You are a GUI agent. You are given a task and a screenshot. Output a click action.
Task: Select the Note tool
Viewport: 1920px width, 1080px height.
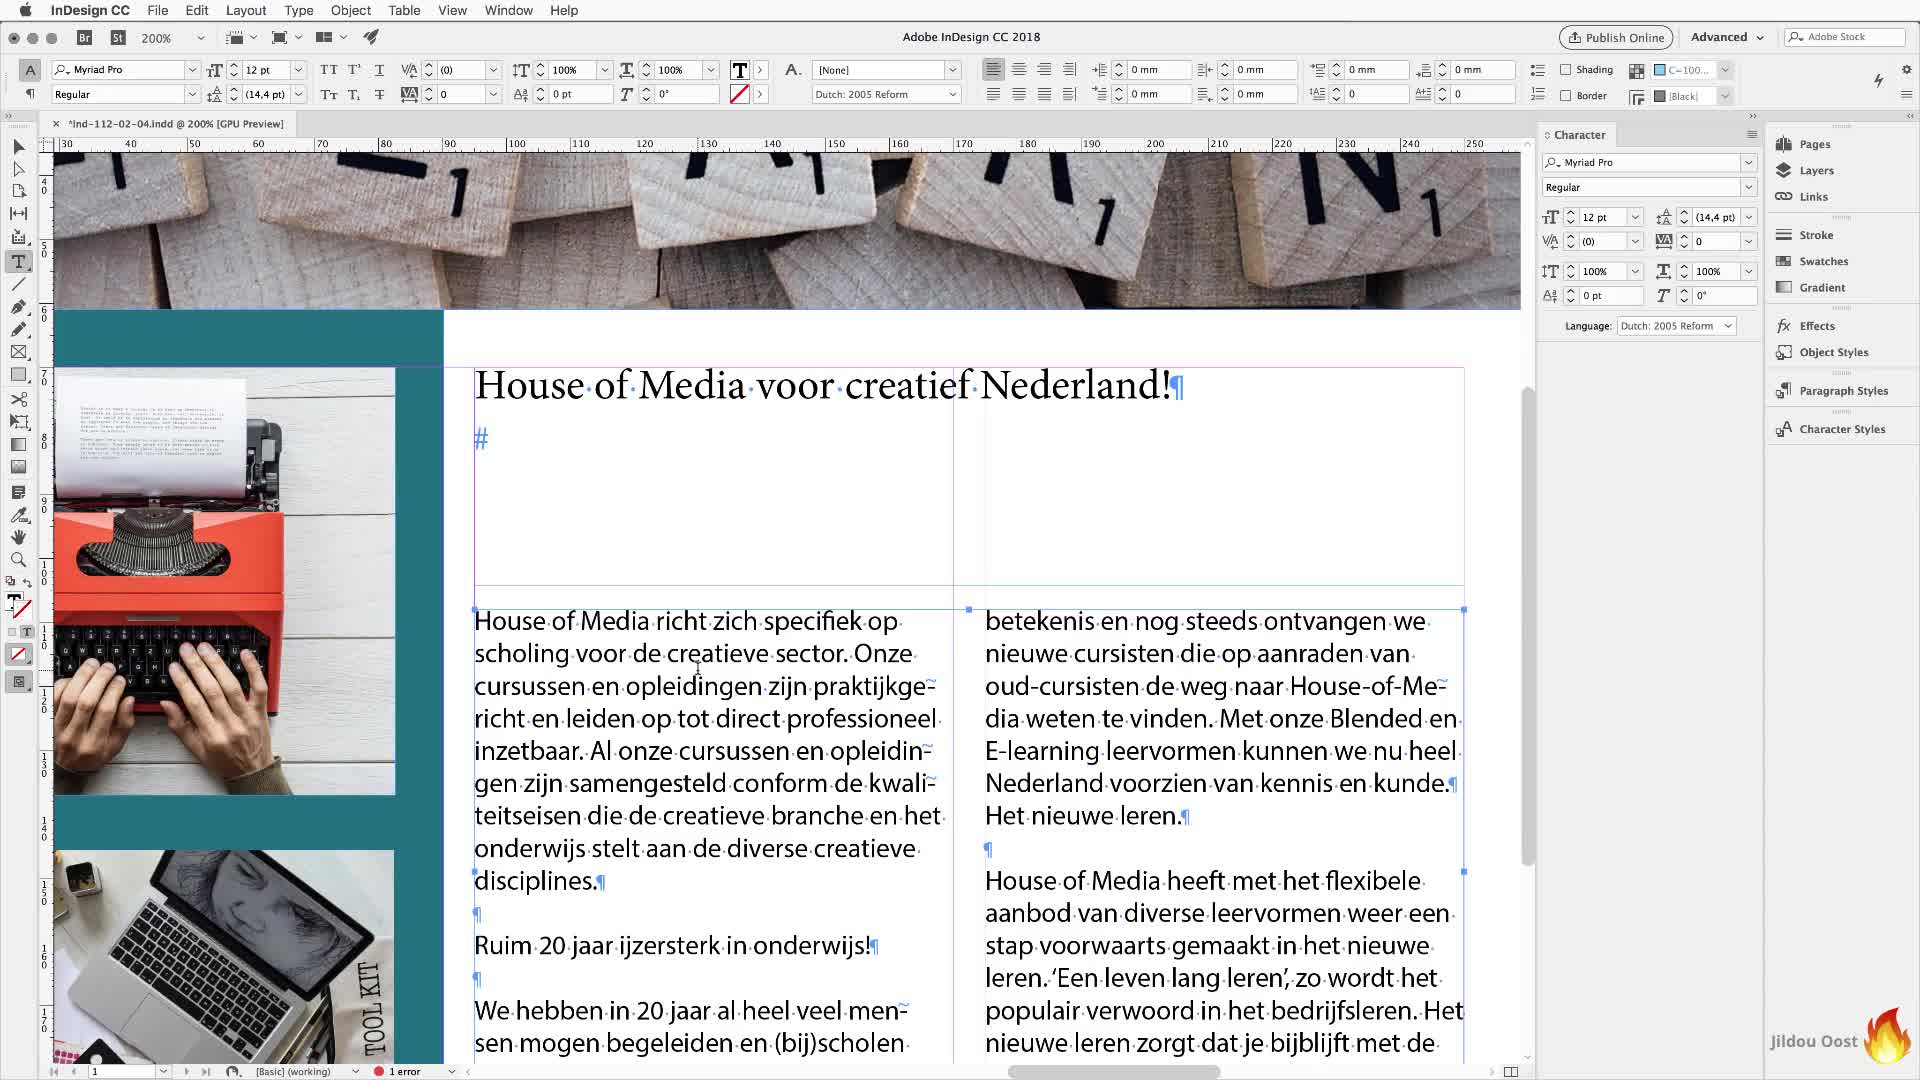[x=18, y=492]
